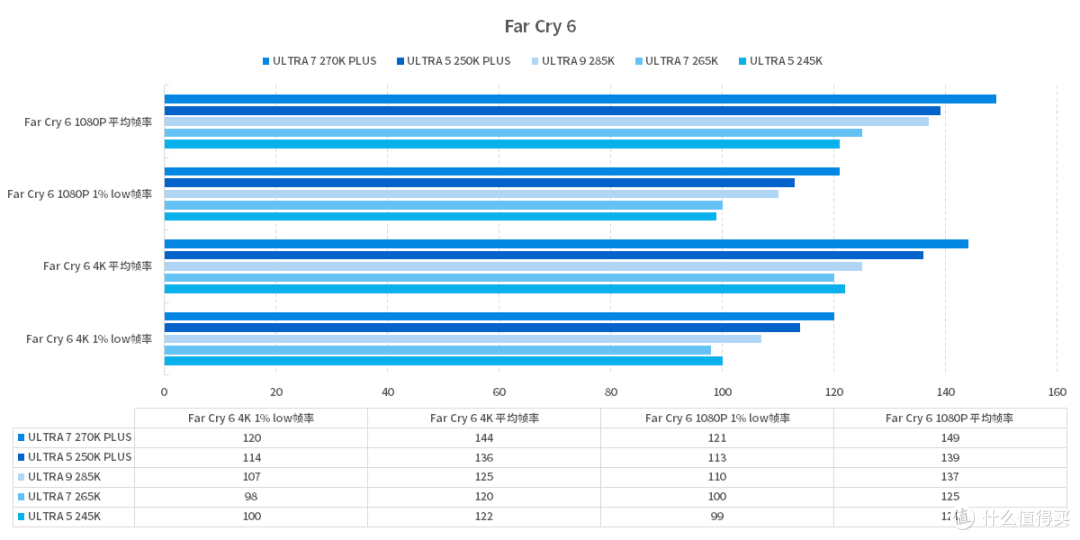Select the Far Cry 6 1080P 1% low帧率 axis label

(80, 194)
